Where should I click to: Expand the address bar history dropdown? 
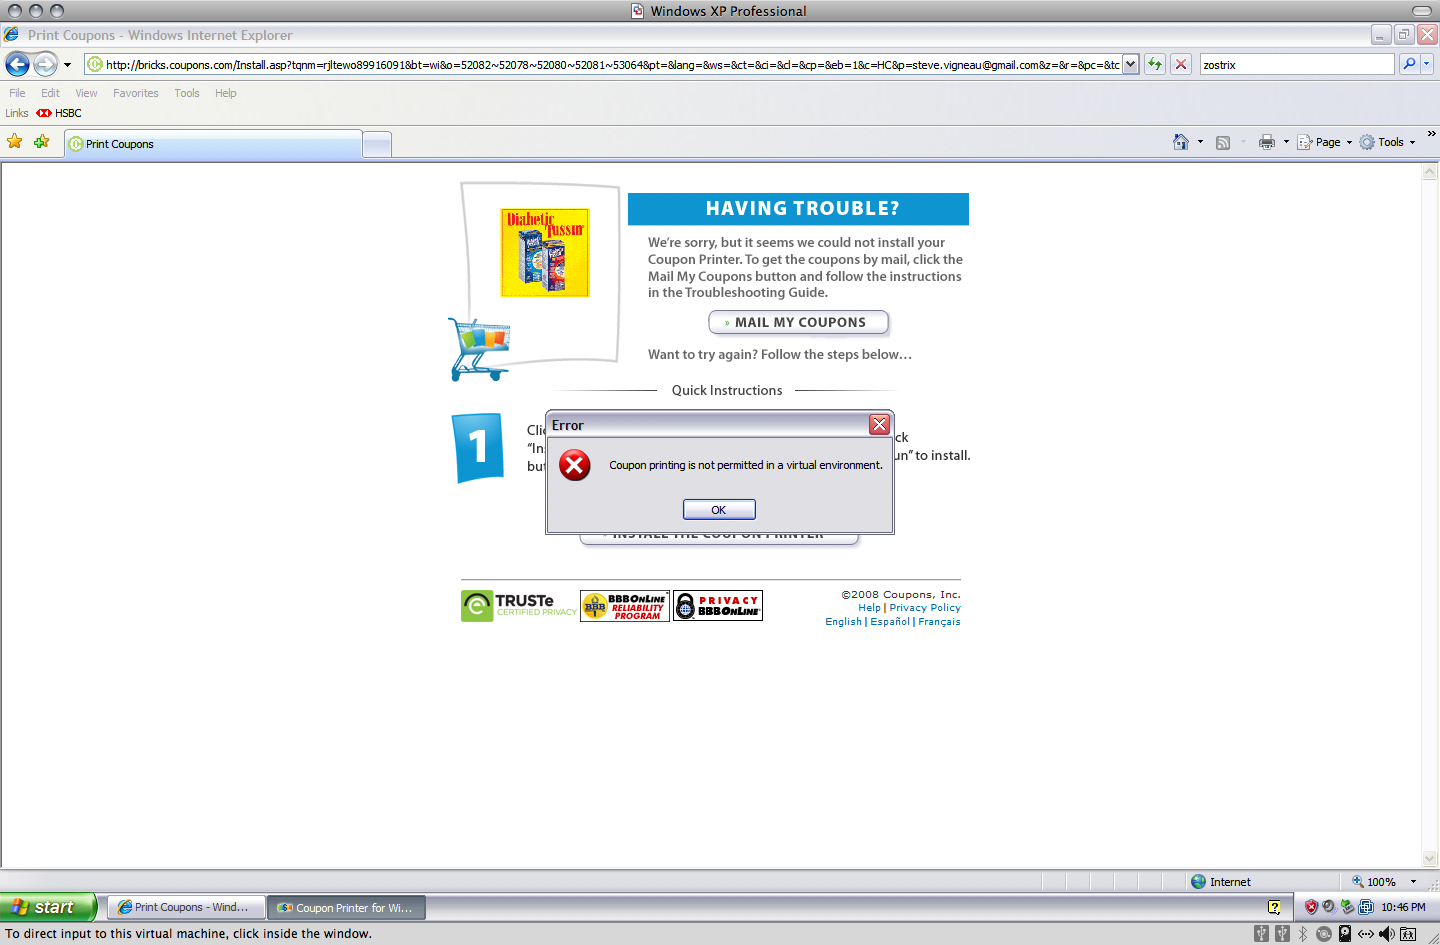coord(1131,64)
